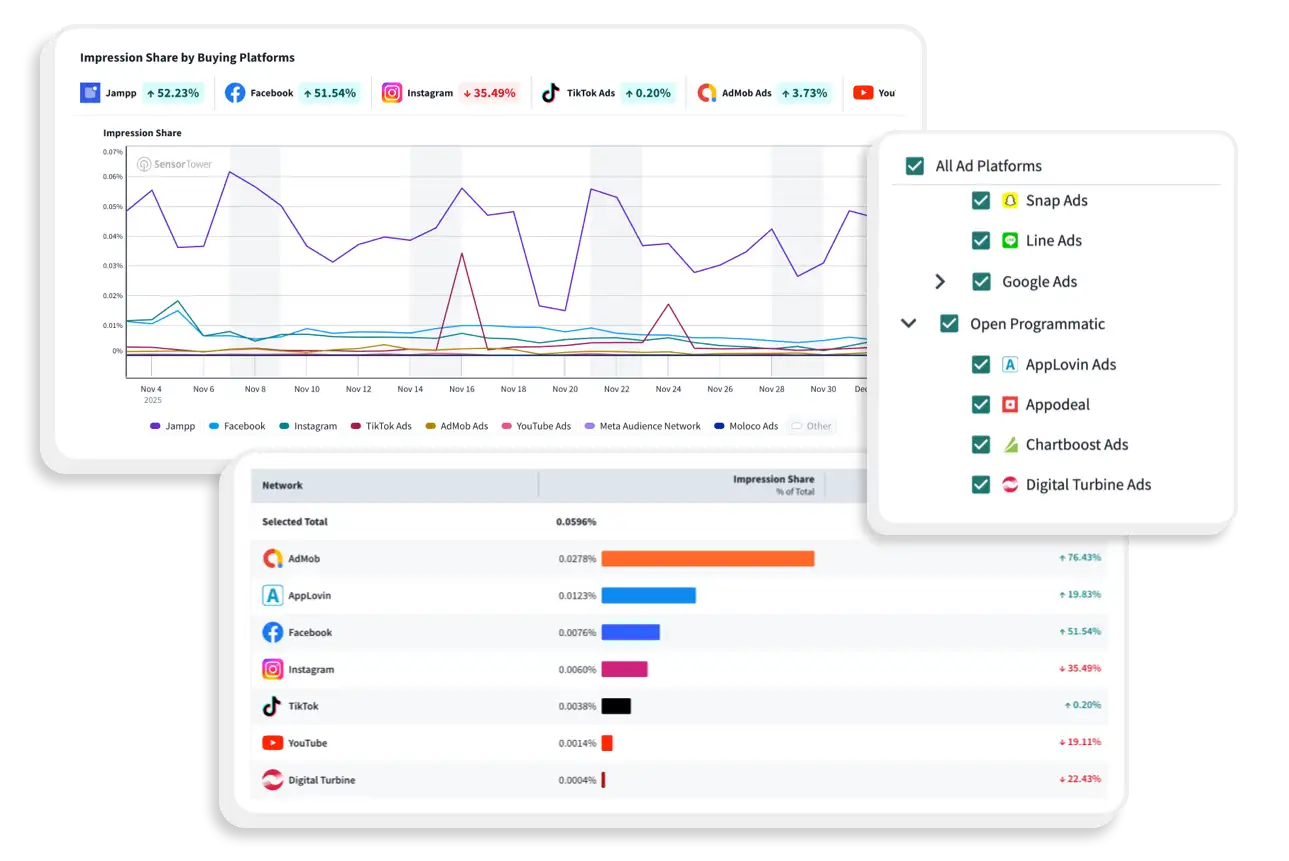Sort by Impression Share column header
The width and height of the screenshot is (1289, 861).
[x=773, y=479]
